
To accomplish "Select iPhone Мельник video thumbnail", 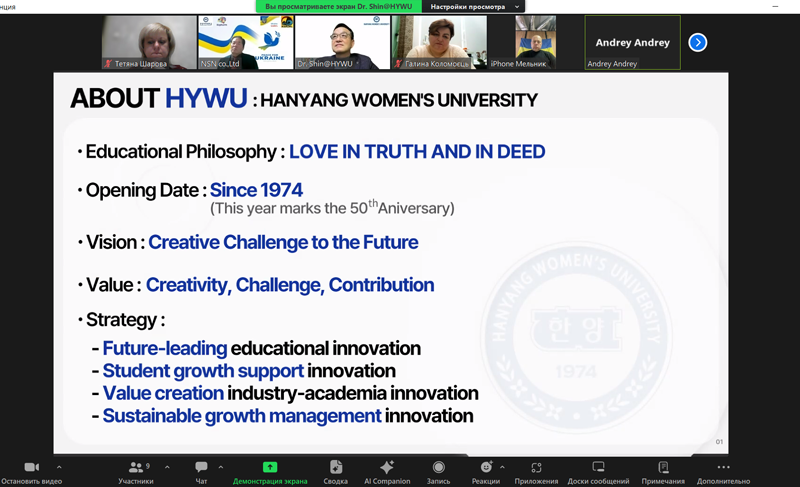I will tap(536, 42).
